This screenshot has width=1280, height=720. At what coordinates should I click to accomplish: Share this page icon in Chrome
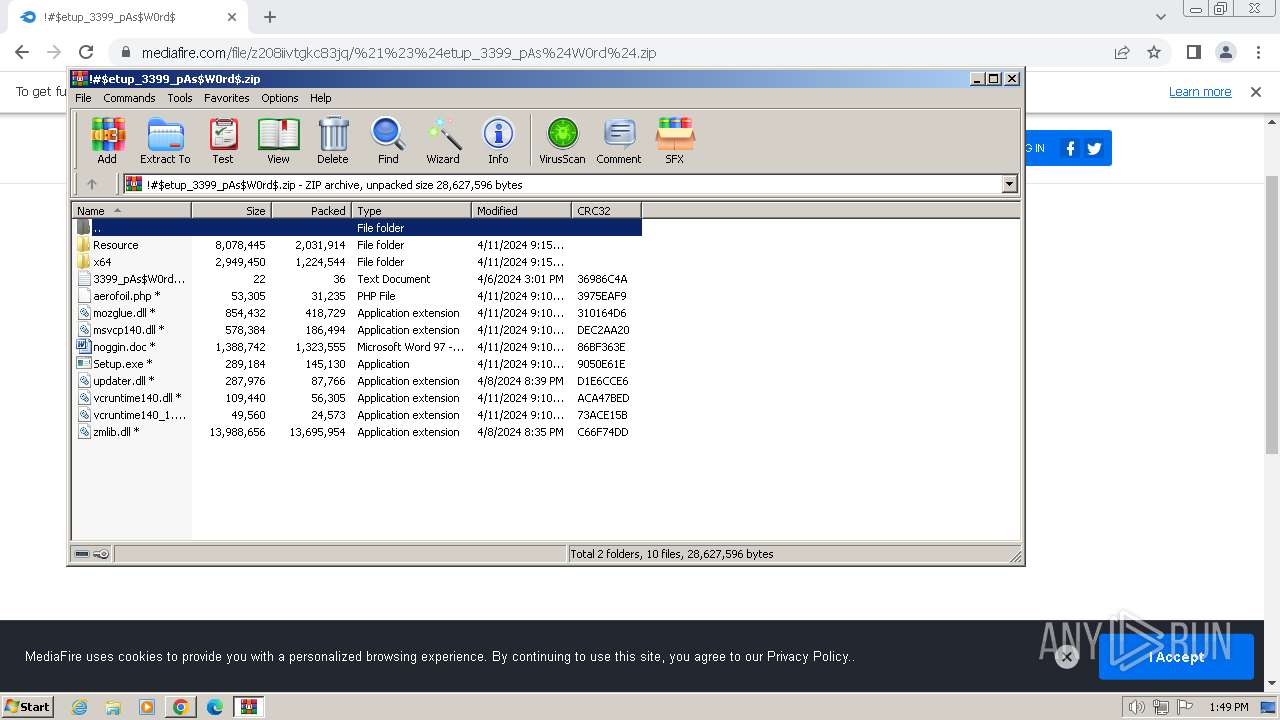pos(1122,53)
